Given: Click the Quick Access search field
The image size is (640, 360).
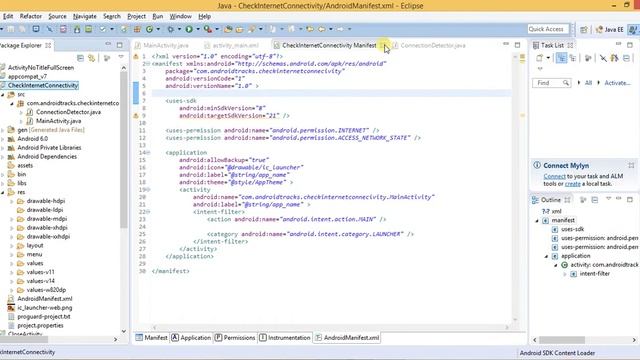Looking at the screenshot, I should tap(548, 29).
